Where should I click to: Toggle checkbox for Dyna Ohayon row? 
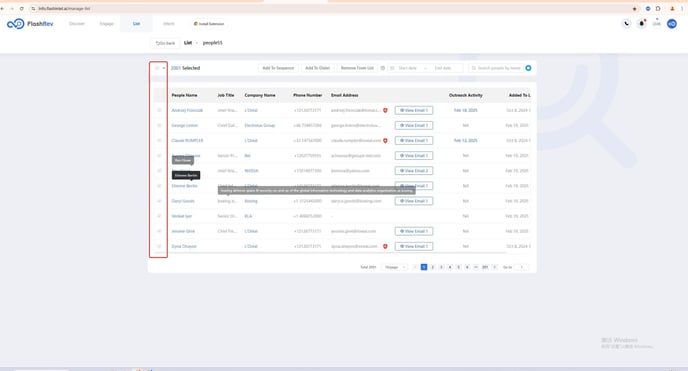click(x=159, y=246)
